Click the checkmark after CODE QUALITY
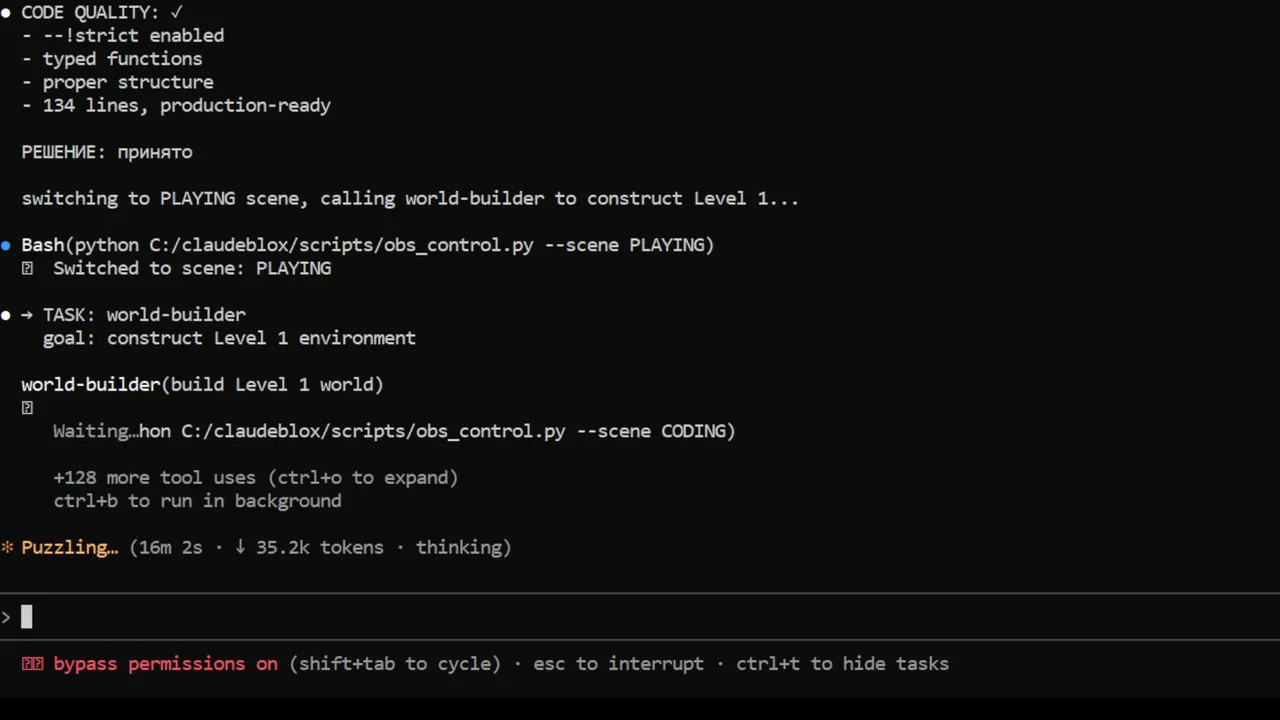1280x720 pixels. [176, 12]
